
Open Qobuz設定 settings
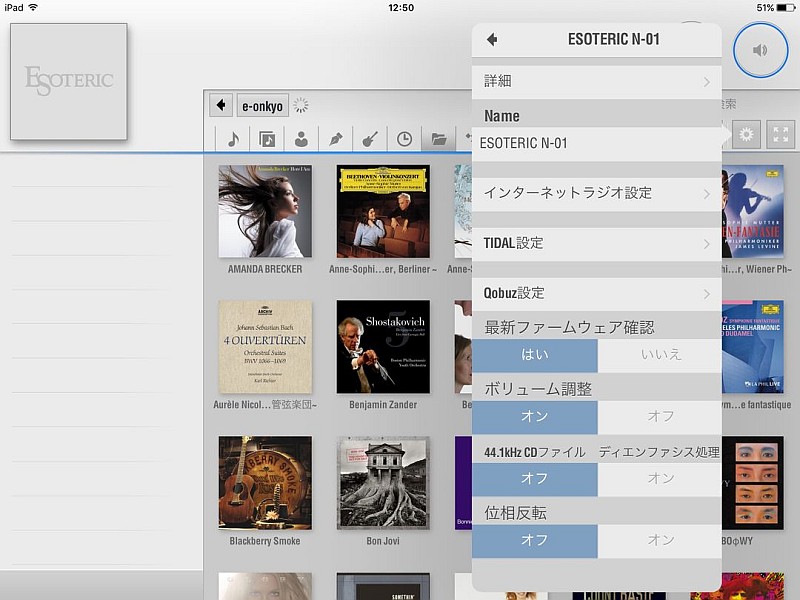[597, 293]
